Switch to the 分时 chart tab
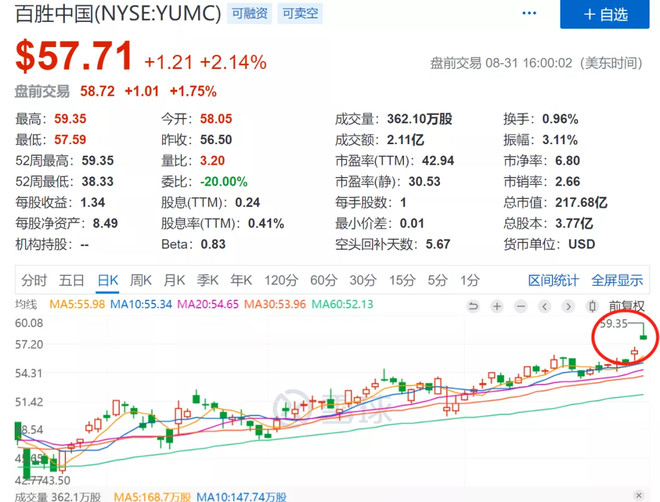This screenshot has width=660, height=502. 34,280
